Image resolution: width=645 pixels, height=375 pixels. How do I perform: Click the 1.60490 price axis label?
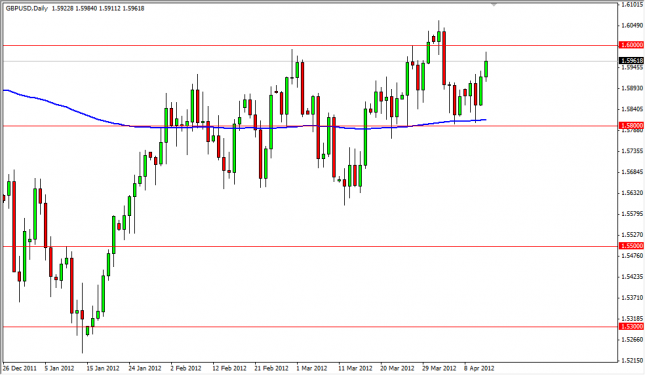point(632,25)
